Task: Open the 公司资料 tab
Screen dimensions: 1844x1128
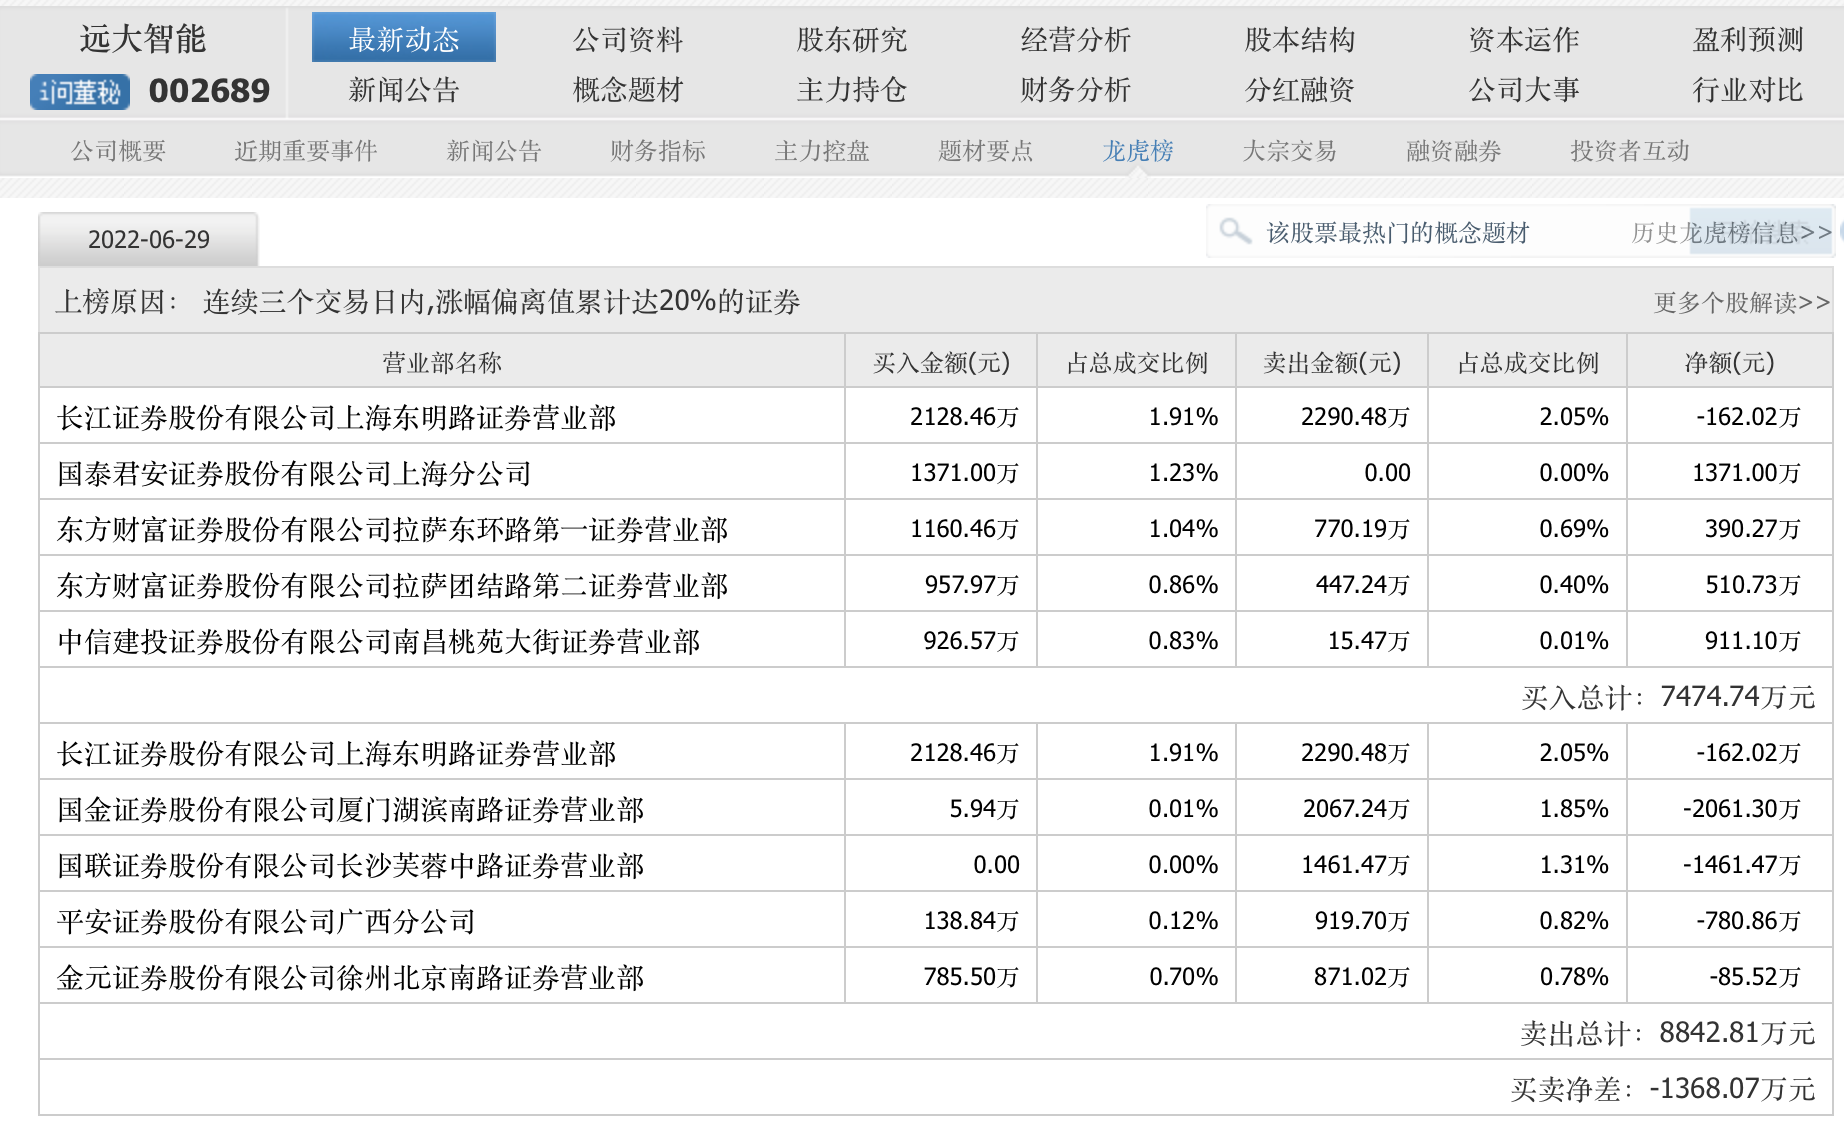Action: coord(628,39)
